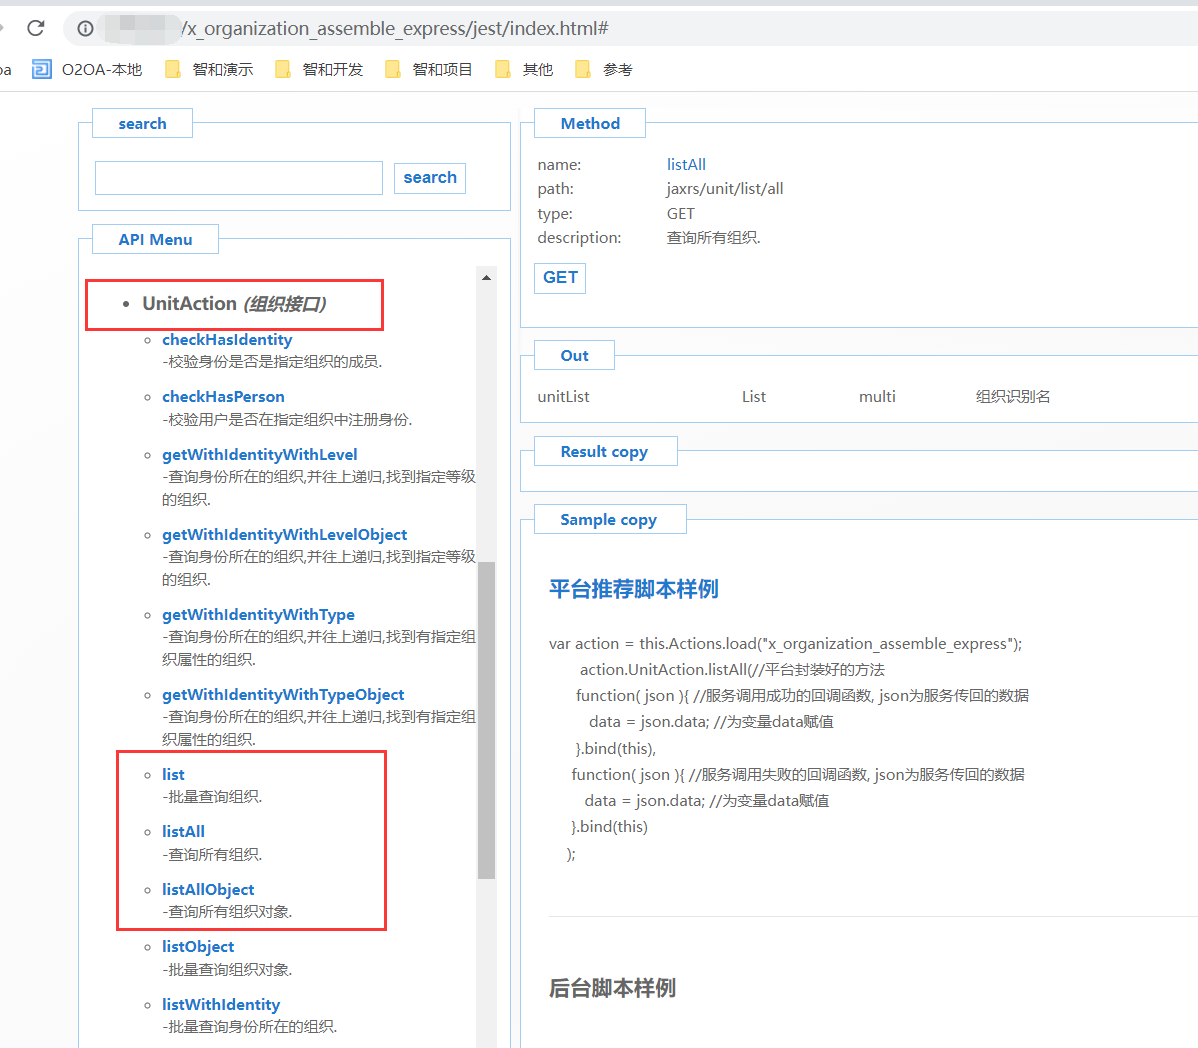Click the API Menu scrollbar thumb
Viewport: 1198px width, 1048px height.
pyautogui.click(x=486, y=720)
